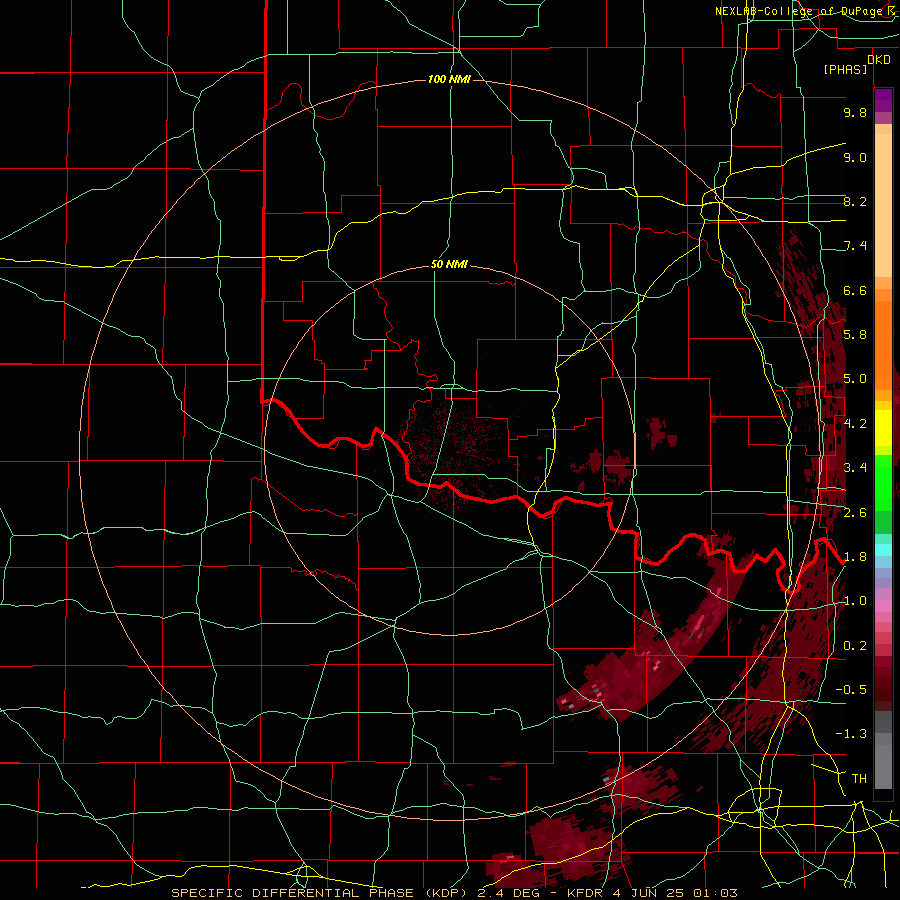Click the 5.8 legend value
This screenshot has width=900, height=900.
point(855,335)
